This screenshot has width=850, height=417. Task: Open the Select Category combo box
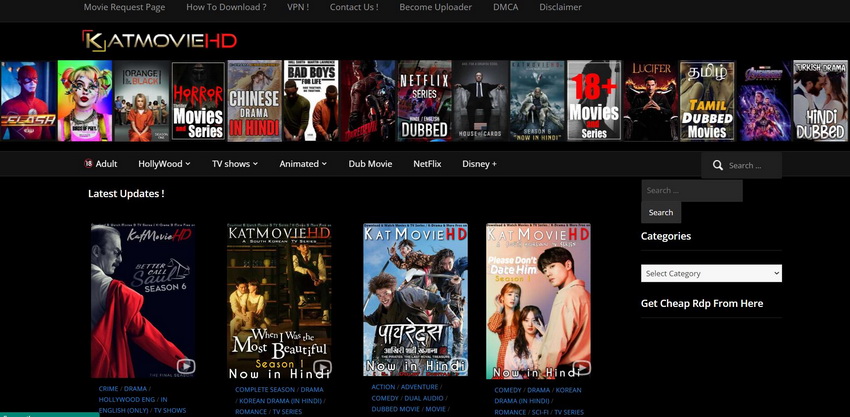click(711, 273)
